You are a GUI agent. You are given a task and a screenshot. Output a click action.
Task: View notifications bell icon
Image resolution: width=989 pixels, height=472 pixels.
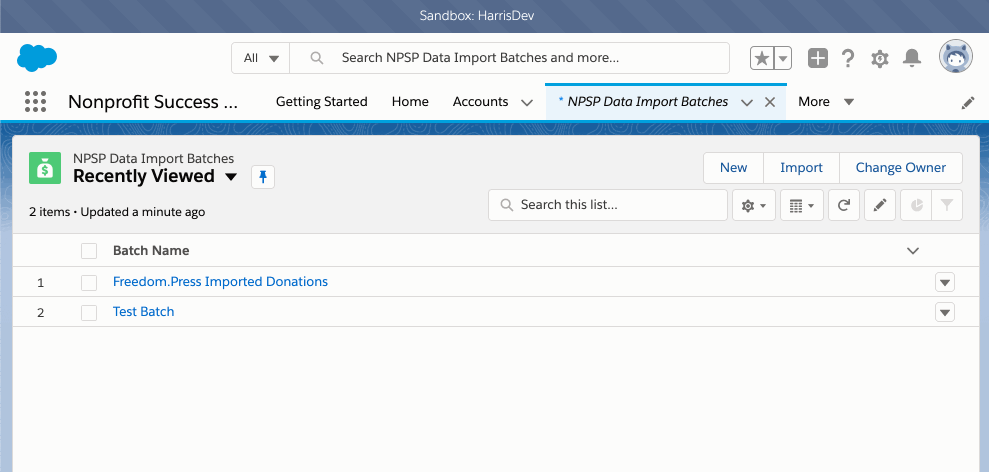pyautogui.click(x=911, y=58)
